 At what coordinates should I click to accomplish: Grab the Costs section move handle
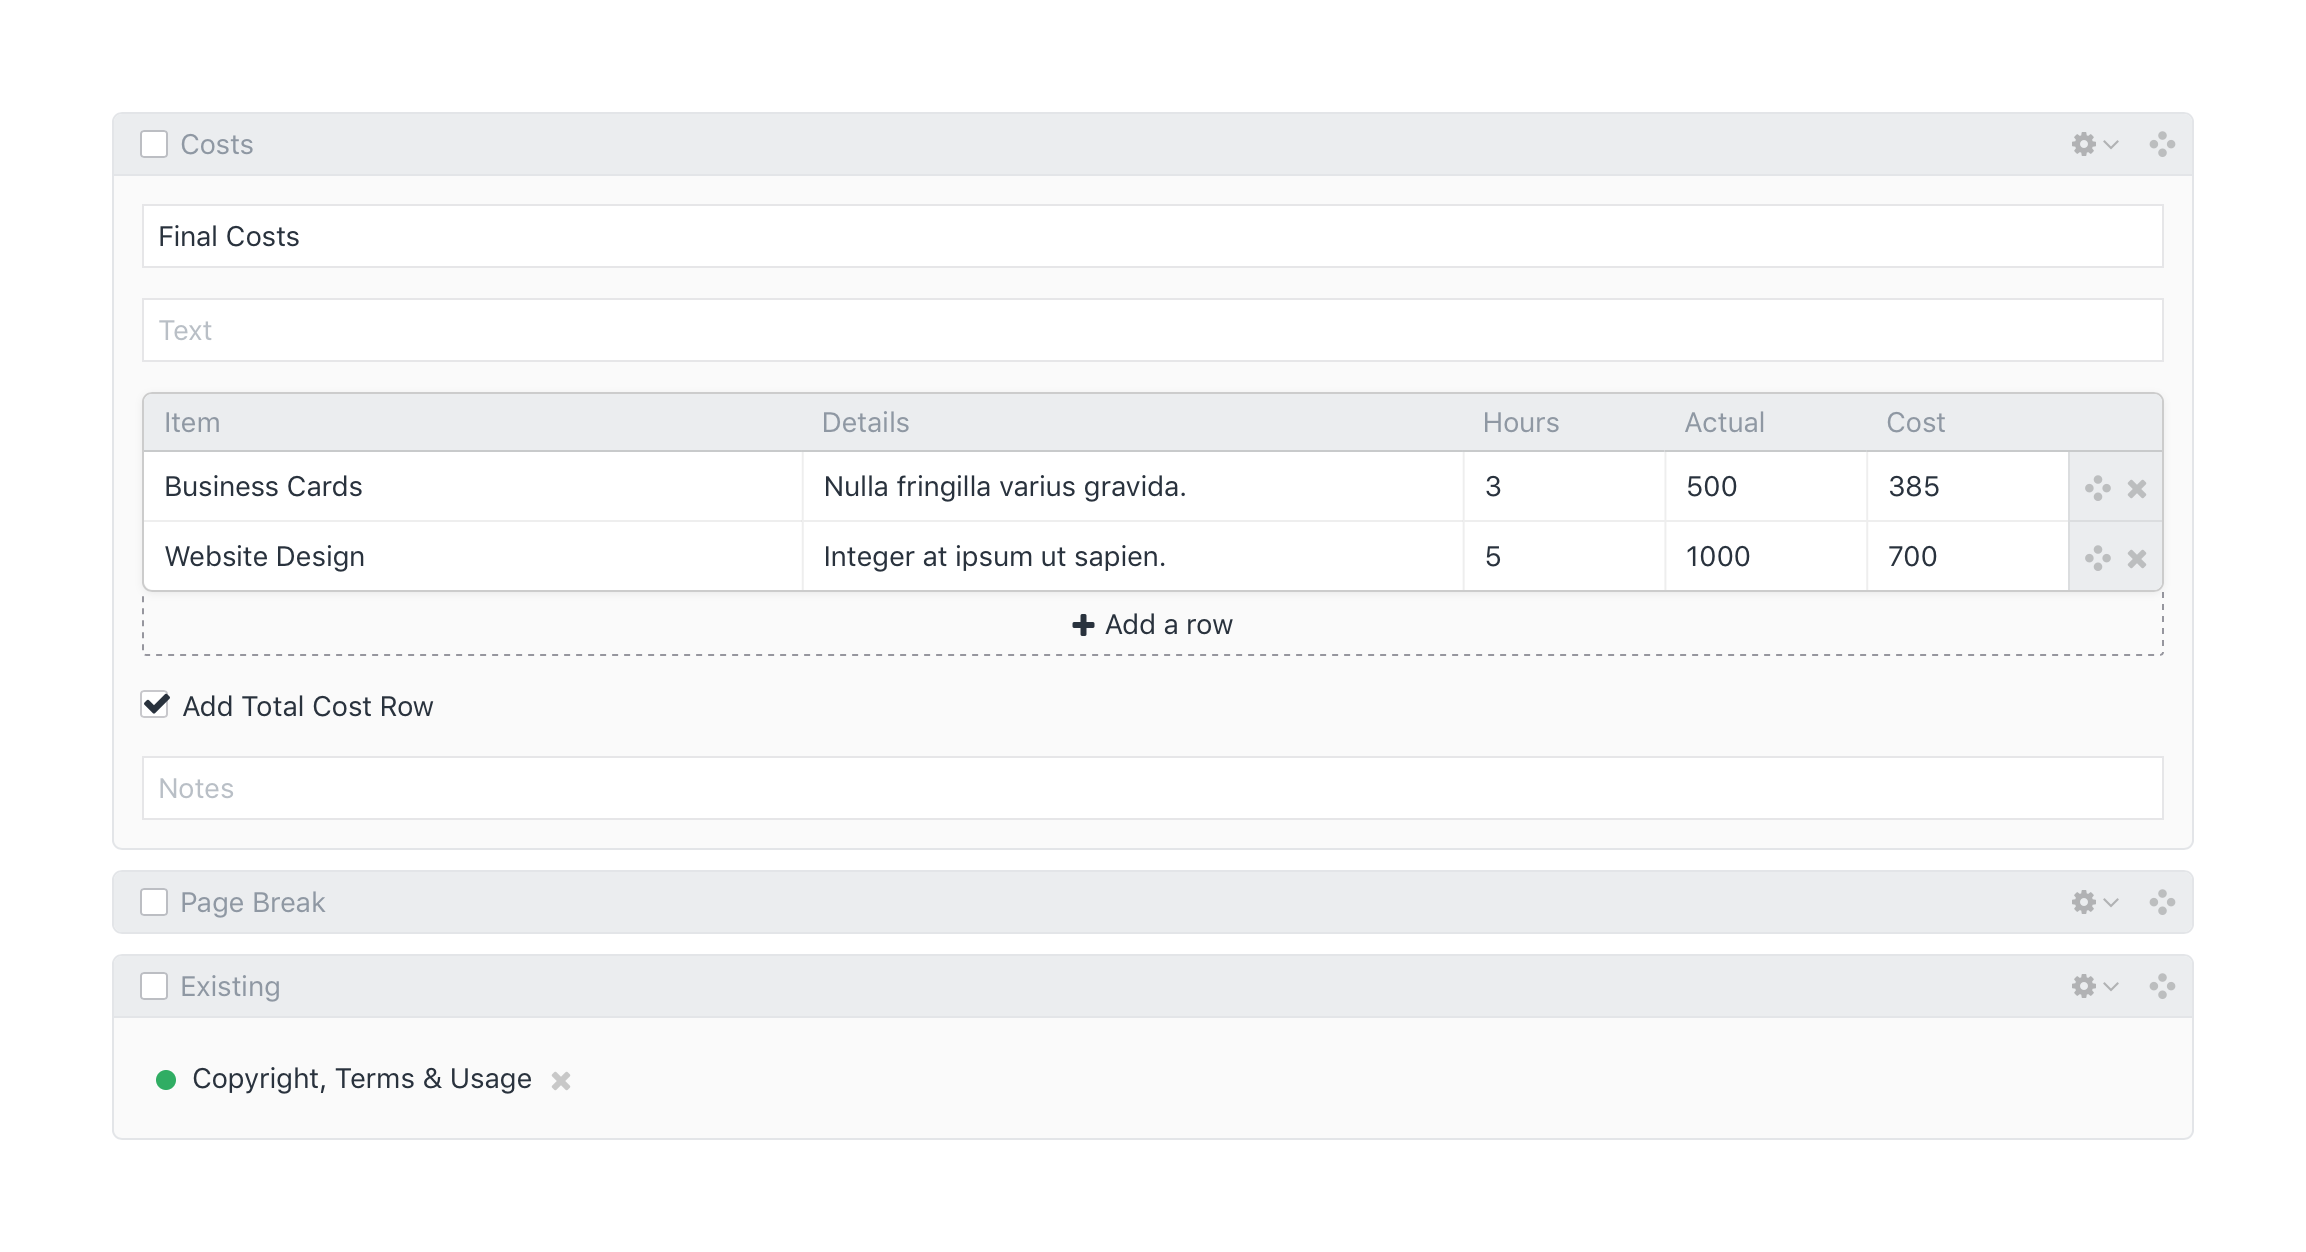[x=2162, y=144]
